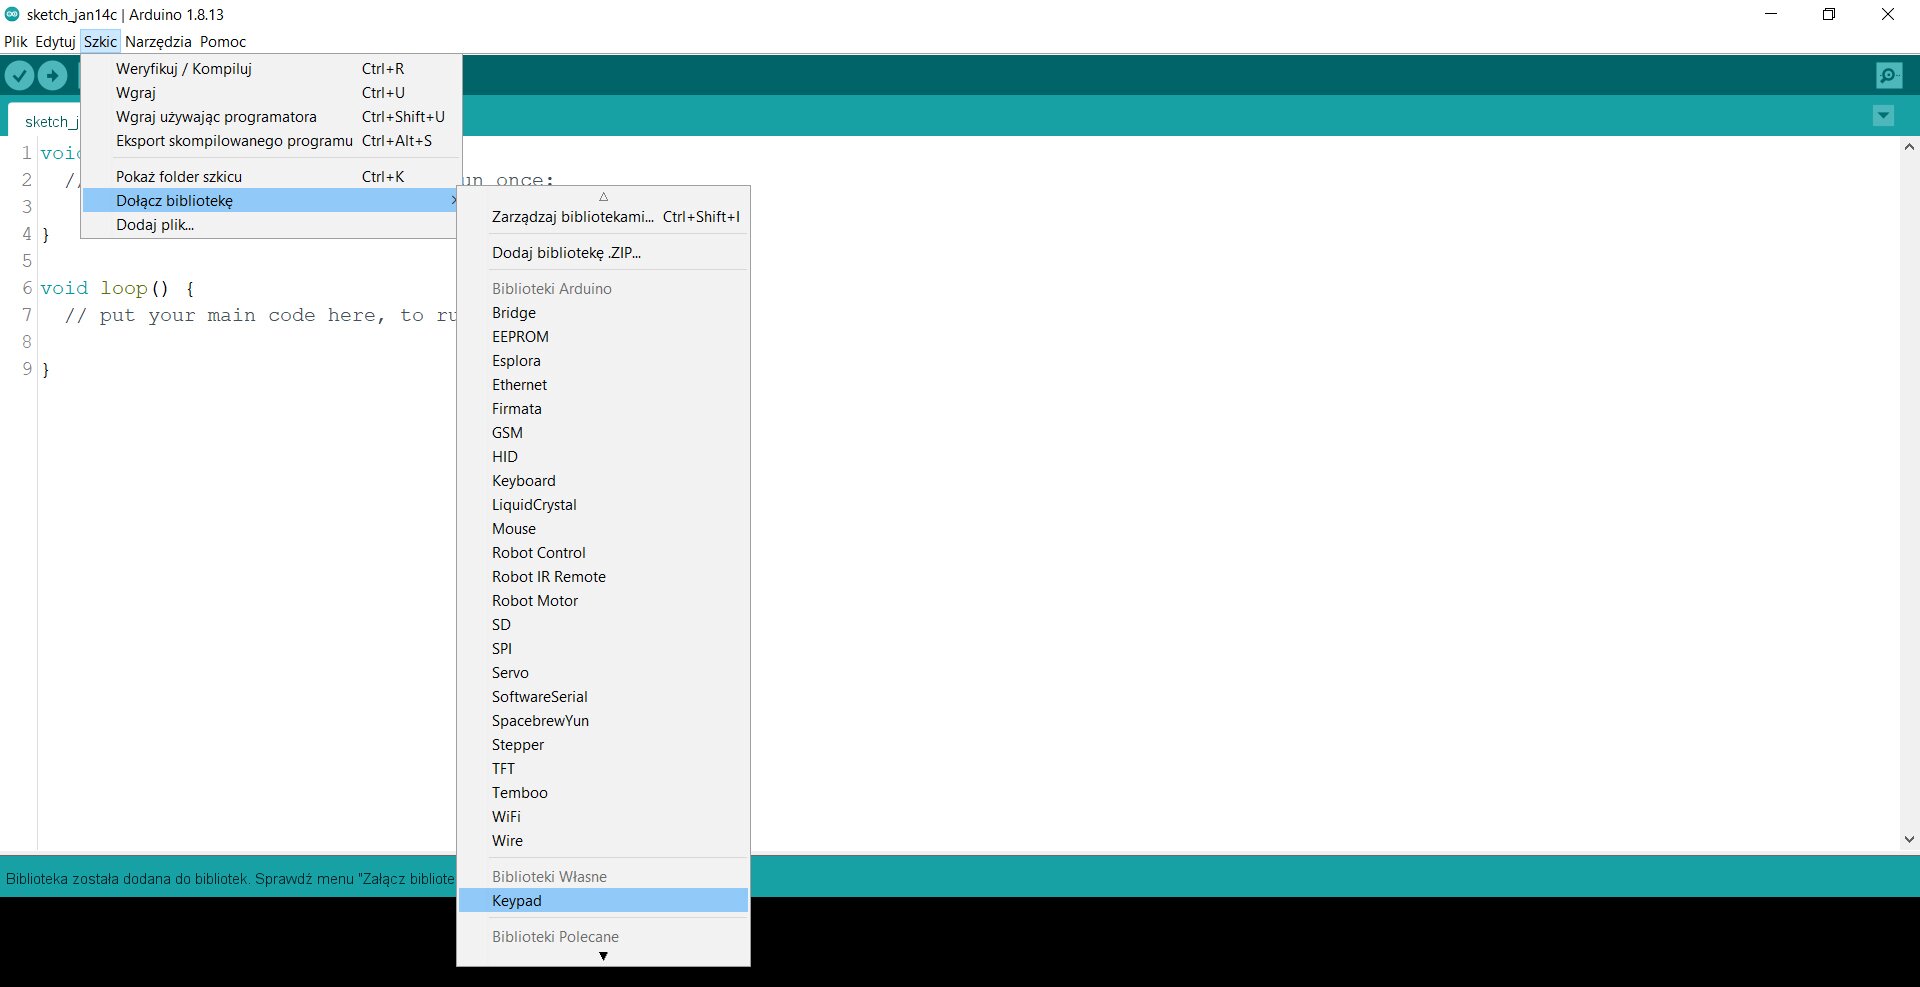Screen dimensions: 1920x987
Task: Click editor scrollbar down arrow
Action: (1909, 840)
